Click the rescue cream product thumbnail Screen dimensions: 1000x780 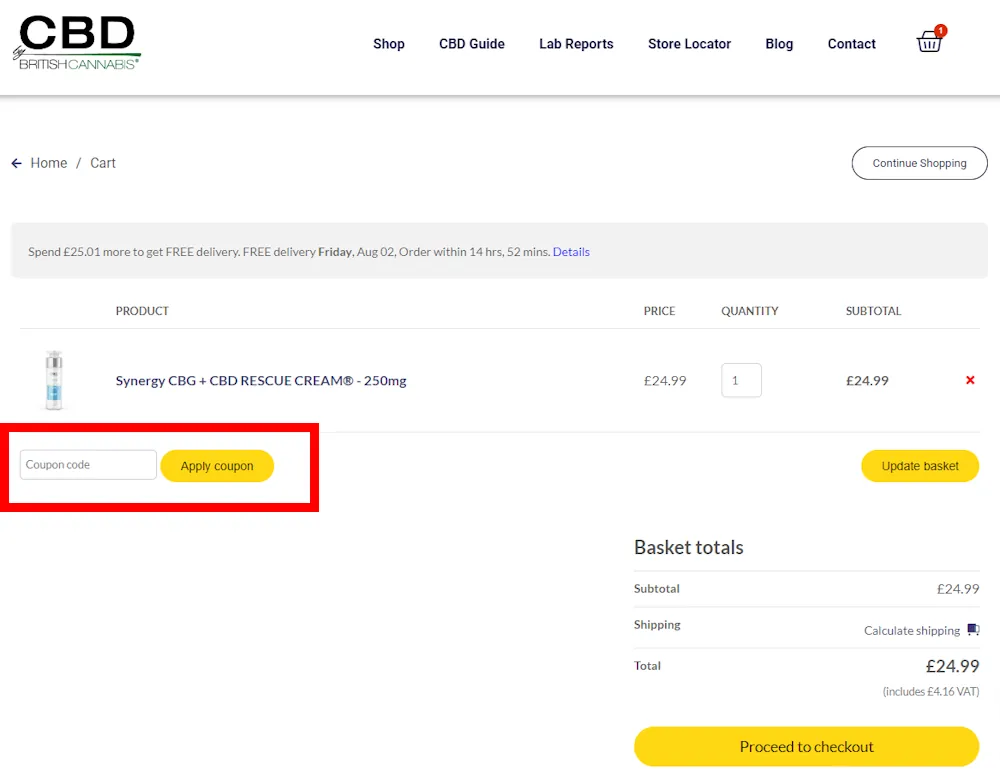tap(54, 379)
